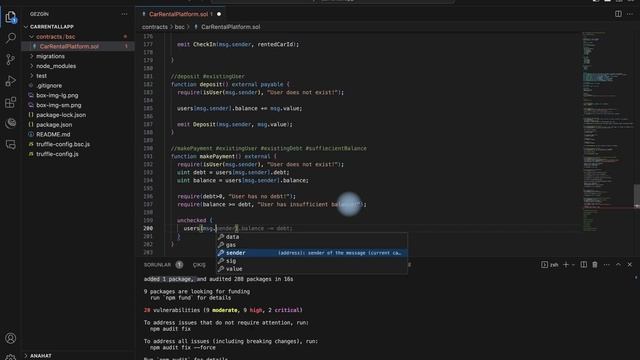This screenshot has width=640, height=360.
Task: Open the Search view in activity bar
Action: (x=11, y=38)
